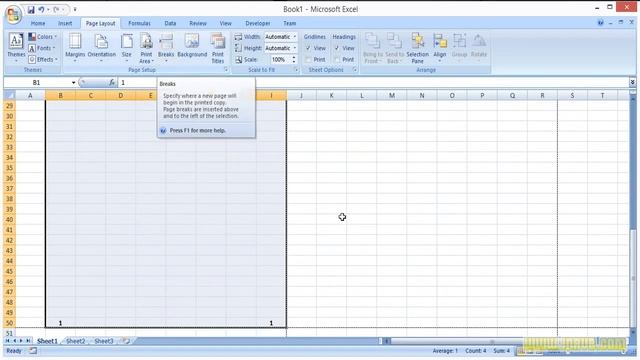Click macro record icon in status bar

click(x=33, y=351)
